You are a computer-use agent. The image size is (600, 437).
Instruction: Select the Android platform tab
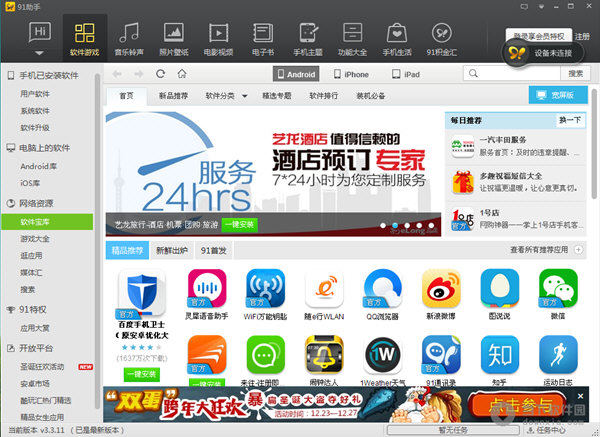click(x=296, y=74)
